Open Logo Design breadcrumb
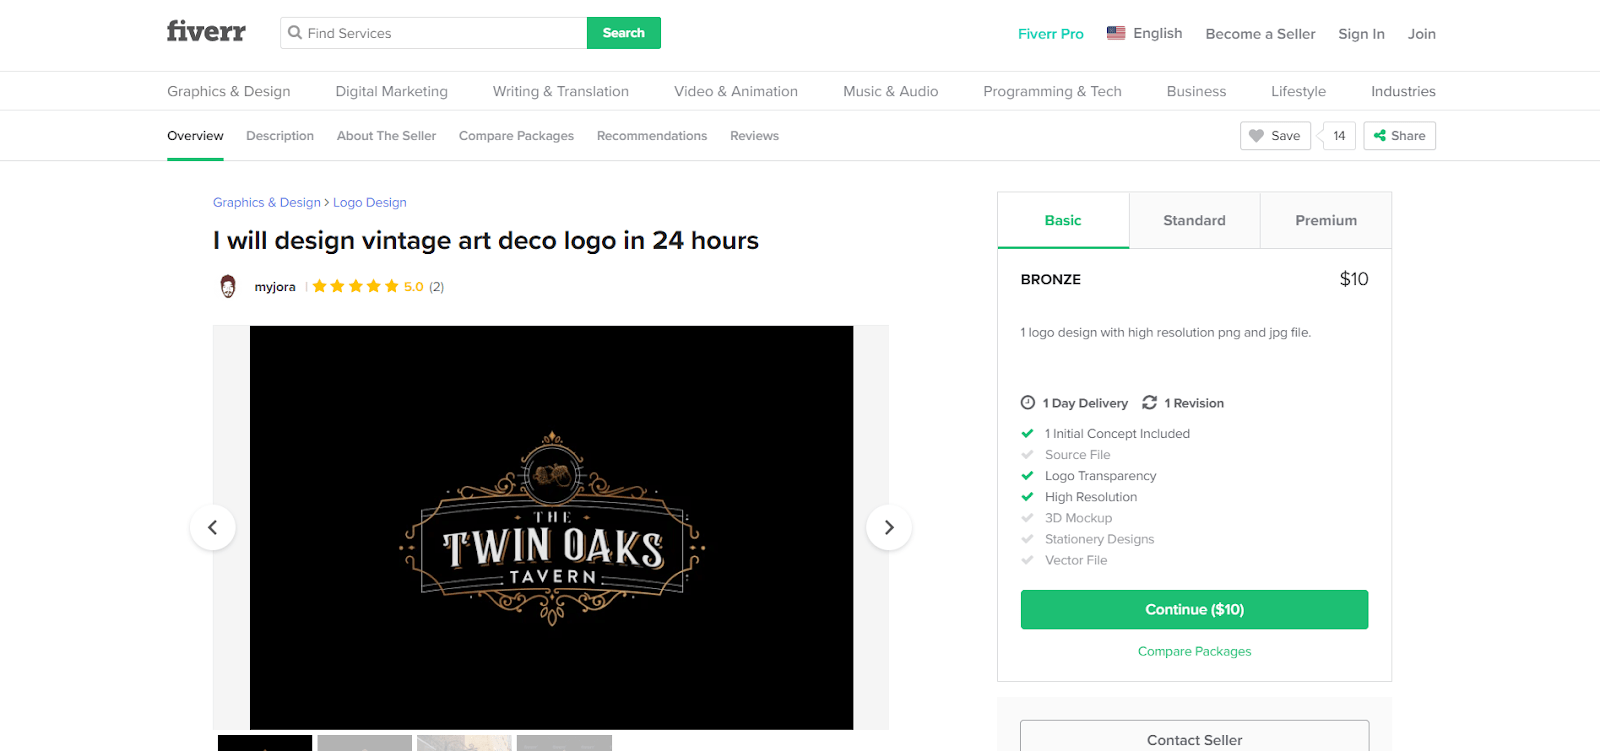1600x751 pixels. pos(370,202)
